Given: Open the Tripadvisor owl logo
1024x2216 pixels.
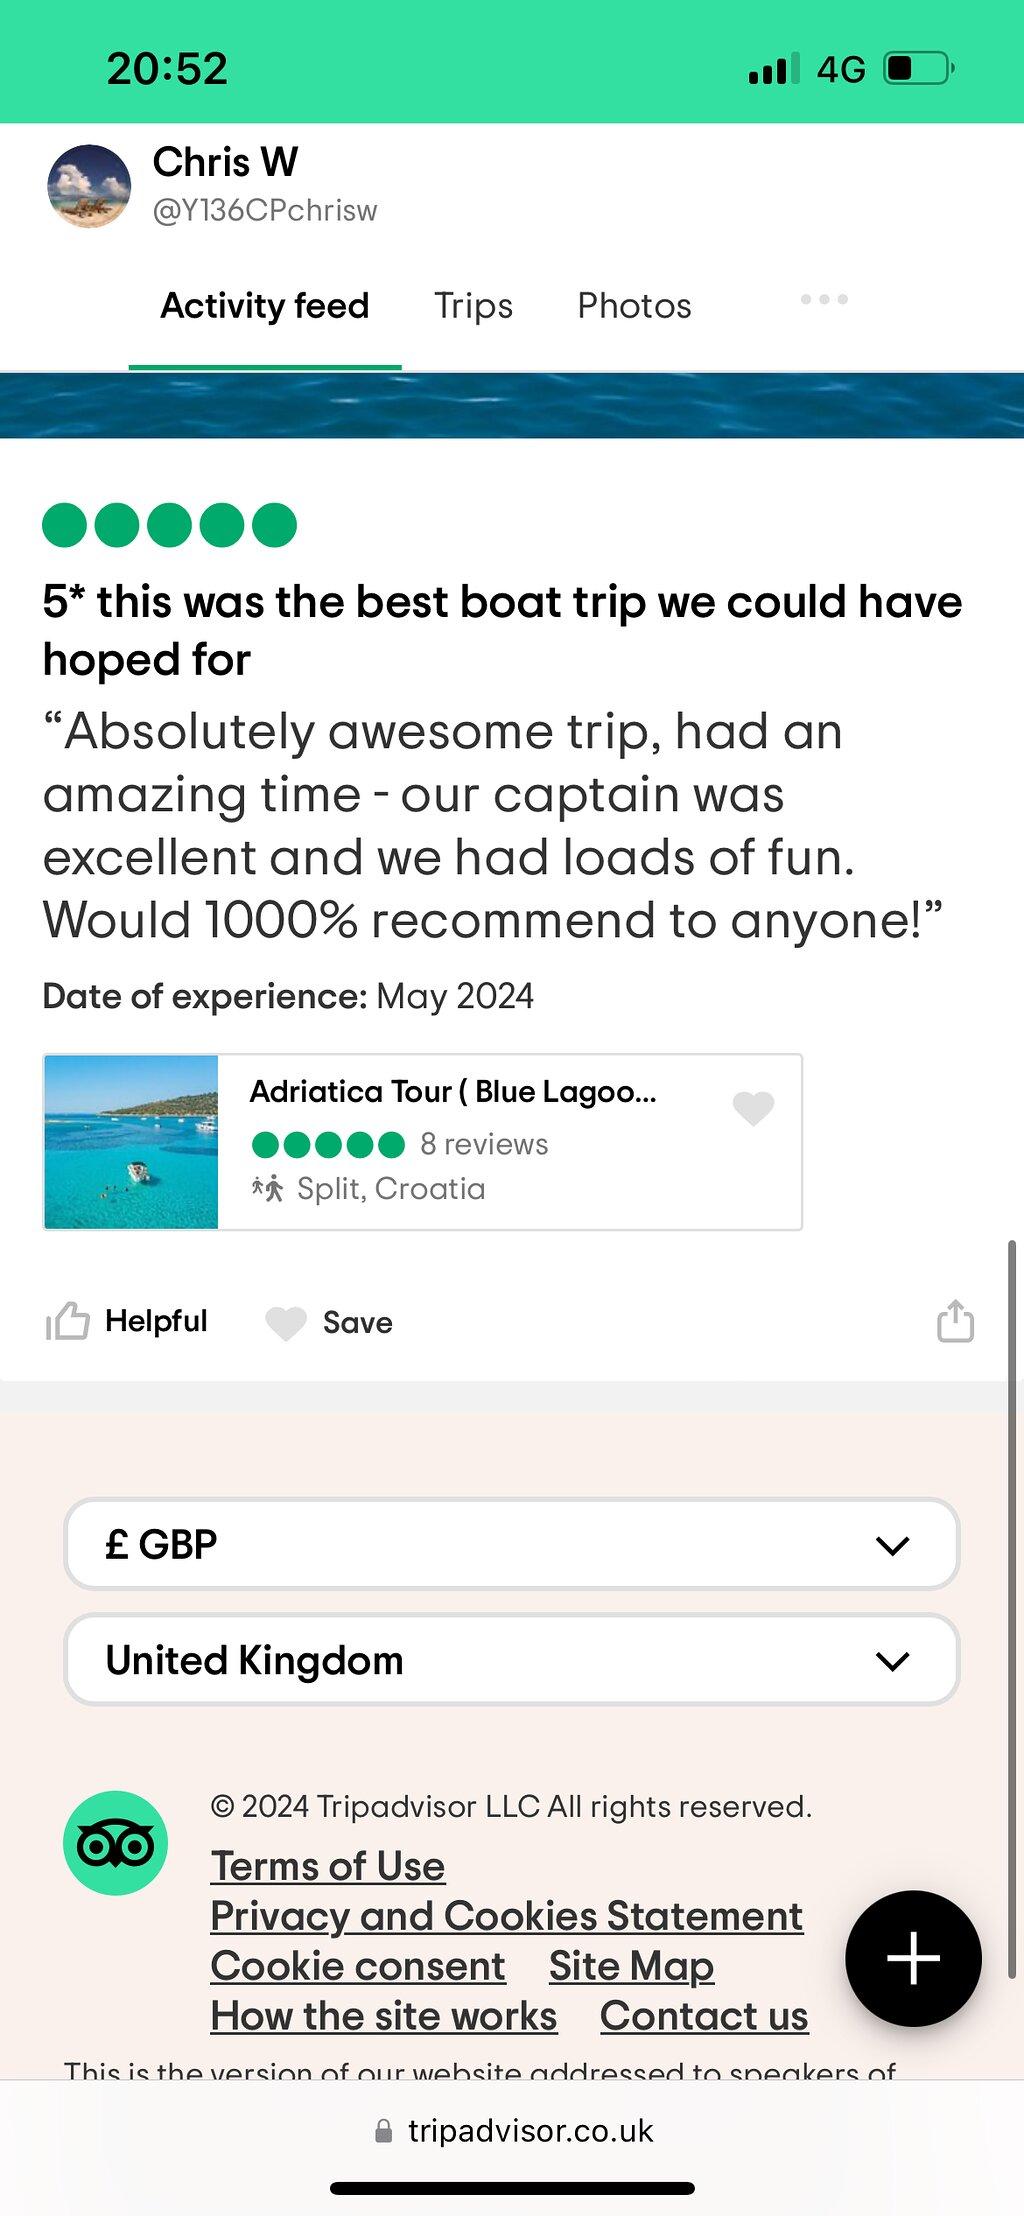Looking at the screenshot, I should click(x=115, y=1843).
